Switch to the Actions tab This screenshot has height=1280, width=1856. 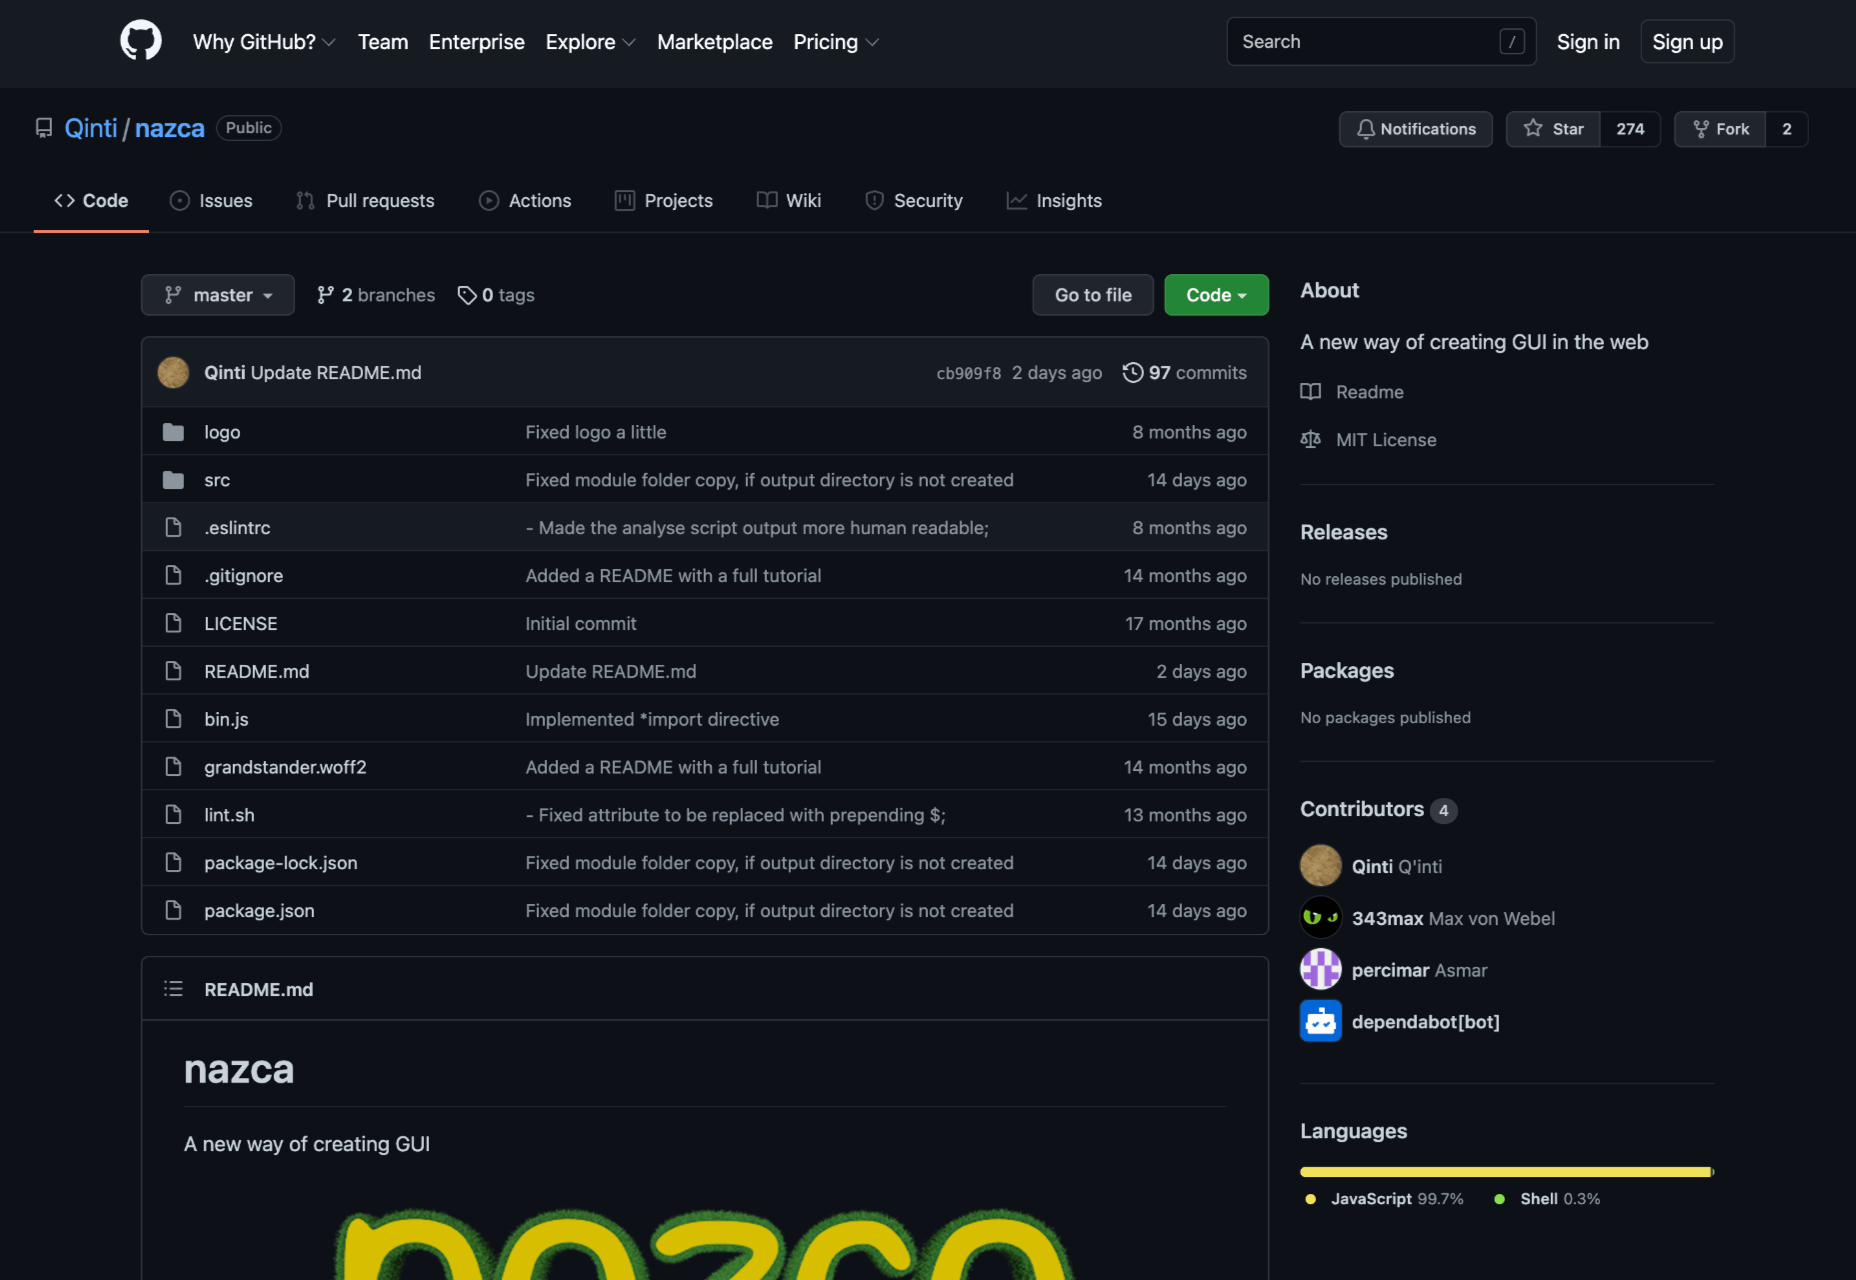(x=525, y=201)
